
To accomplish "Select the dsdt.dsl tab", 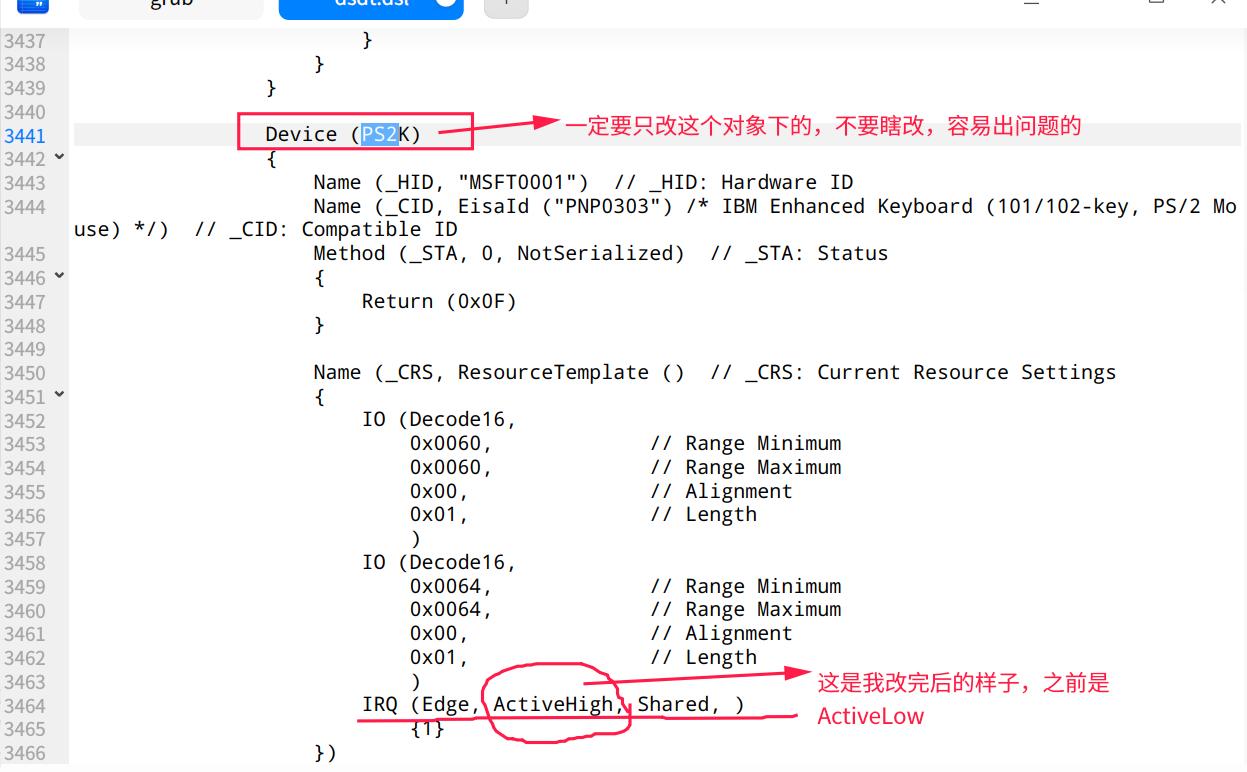I will pyautogui.click(x=371, y=6).
